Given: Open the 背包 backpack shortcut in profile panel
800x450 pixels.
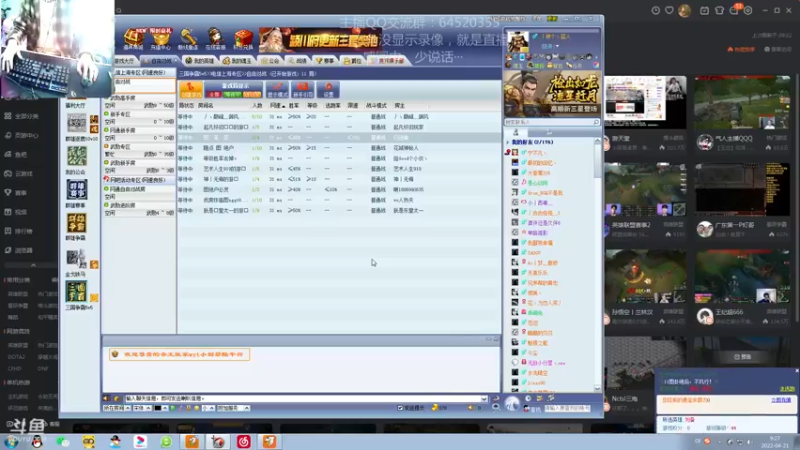Looking at the screenshot, I should click(554, 66).
